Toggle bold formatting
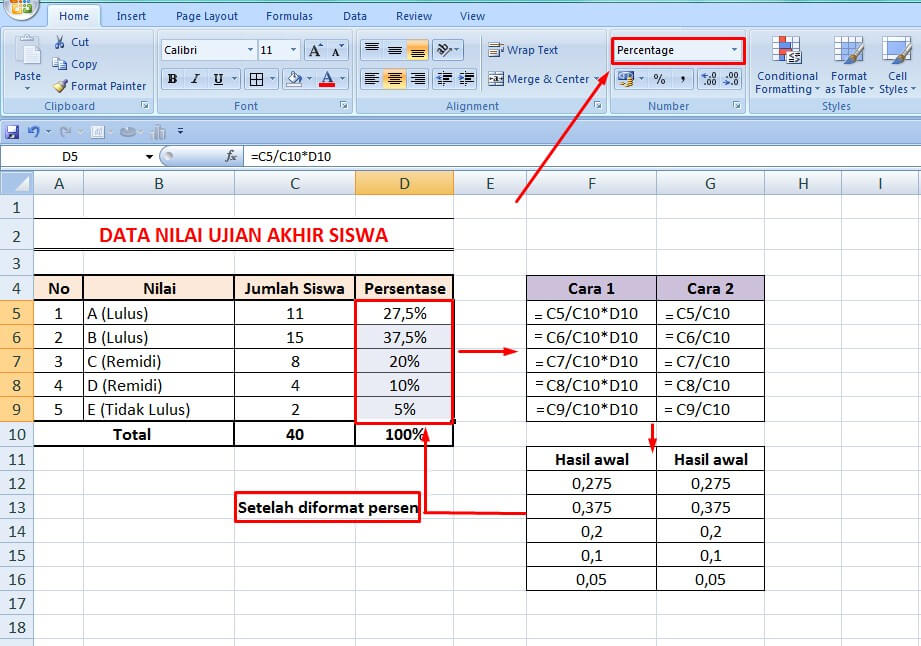921x646 pixels. click(x=172, y=78)
